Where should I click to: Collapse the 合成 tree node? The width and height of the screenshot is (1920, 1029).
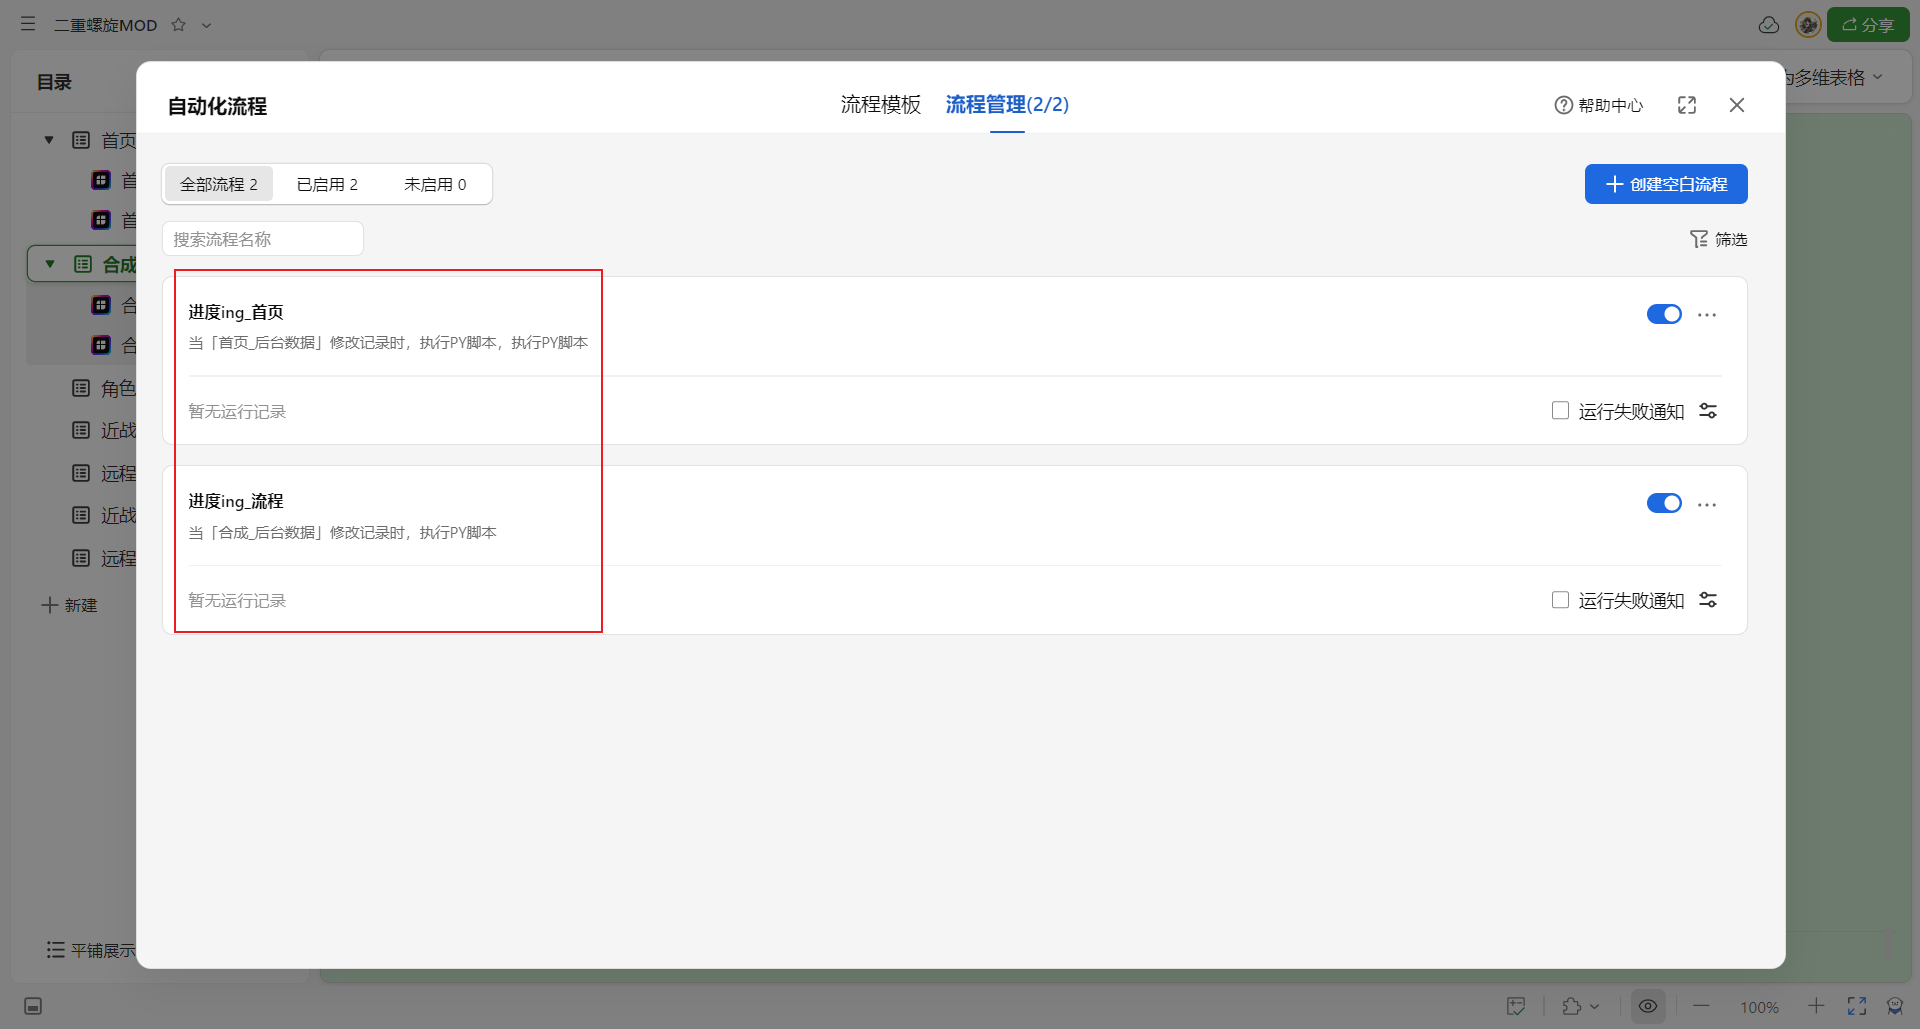click(50, 264)
